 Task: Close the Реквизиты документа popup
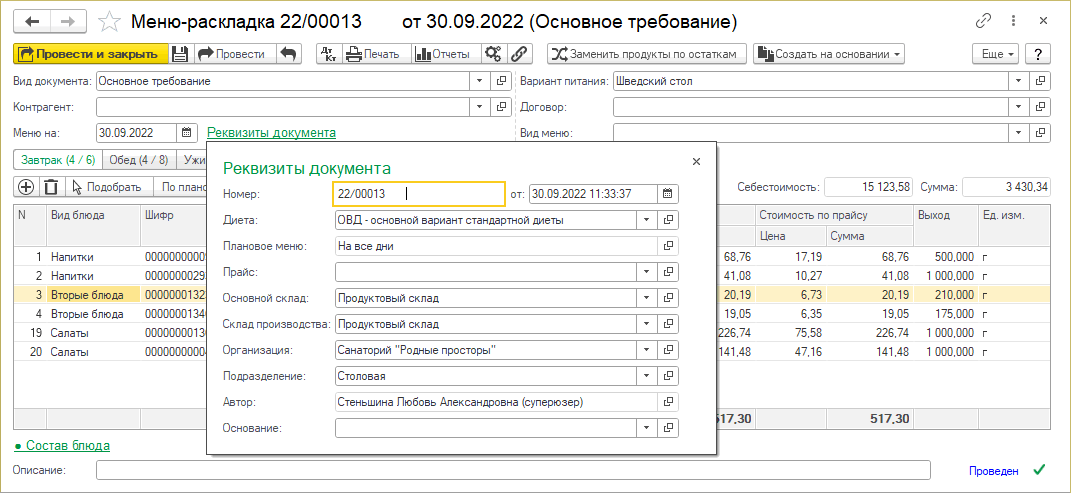tap(696, 162)
